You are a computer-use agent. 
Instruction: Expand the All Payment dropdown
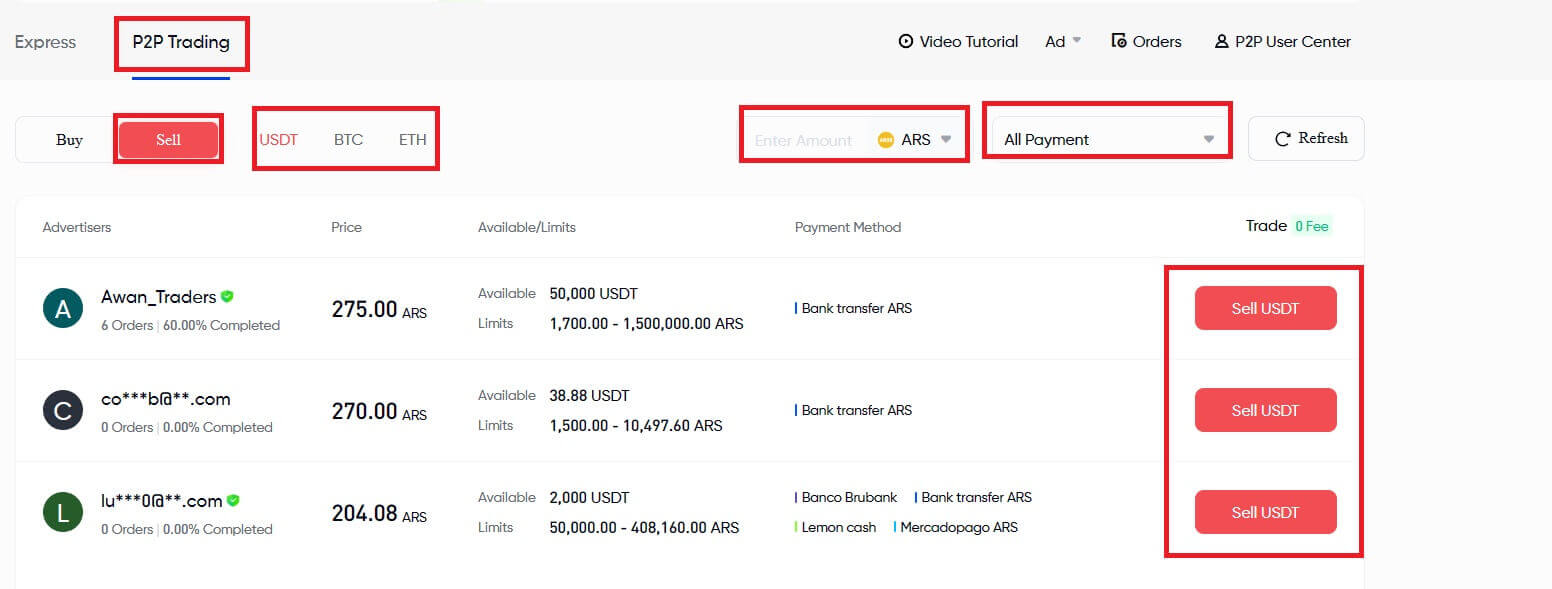tap(1107, 139)
